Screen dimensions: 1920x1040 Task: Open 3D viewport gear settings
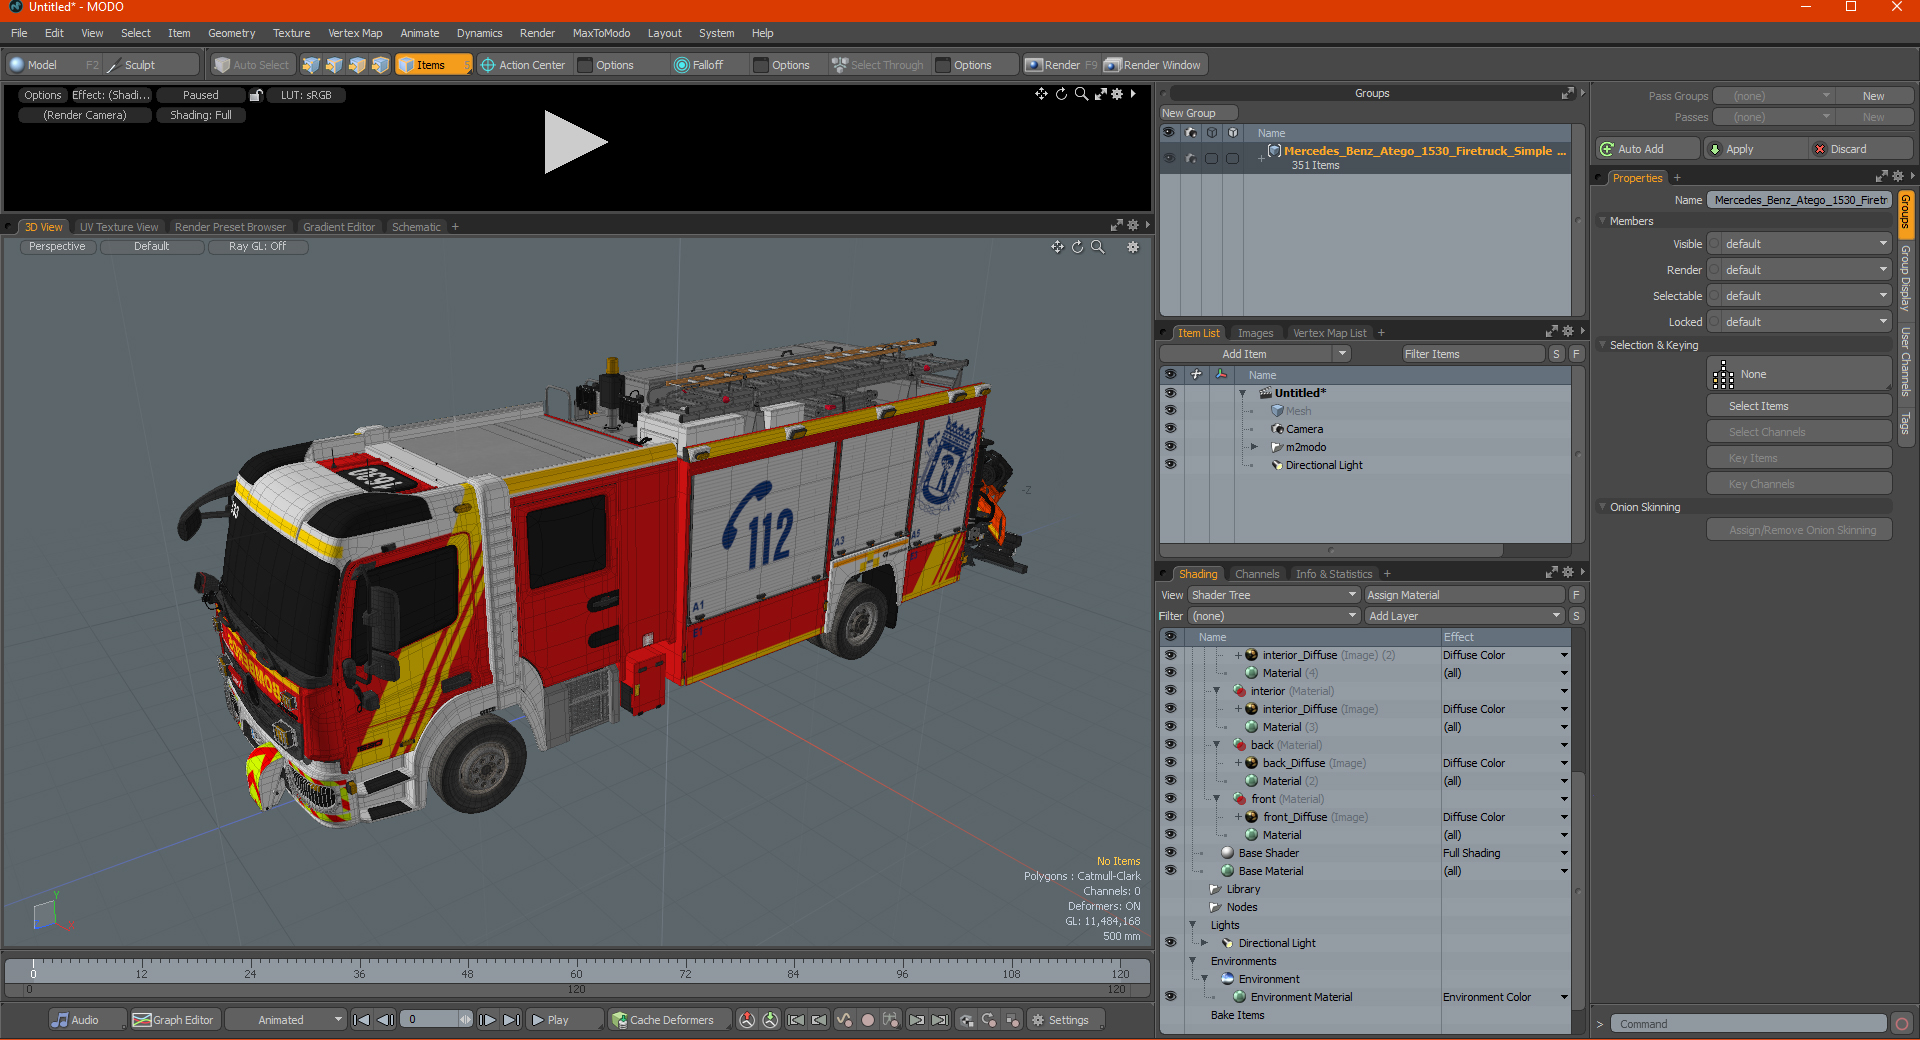(x=1133, y=247)
